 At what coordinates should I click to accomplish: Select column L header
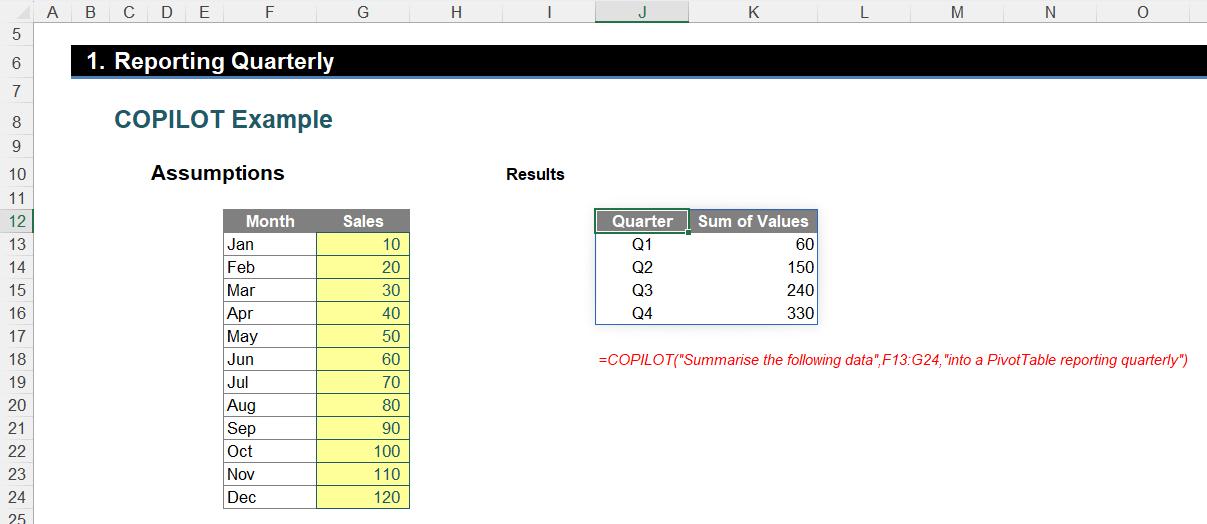pos(864,12)
